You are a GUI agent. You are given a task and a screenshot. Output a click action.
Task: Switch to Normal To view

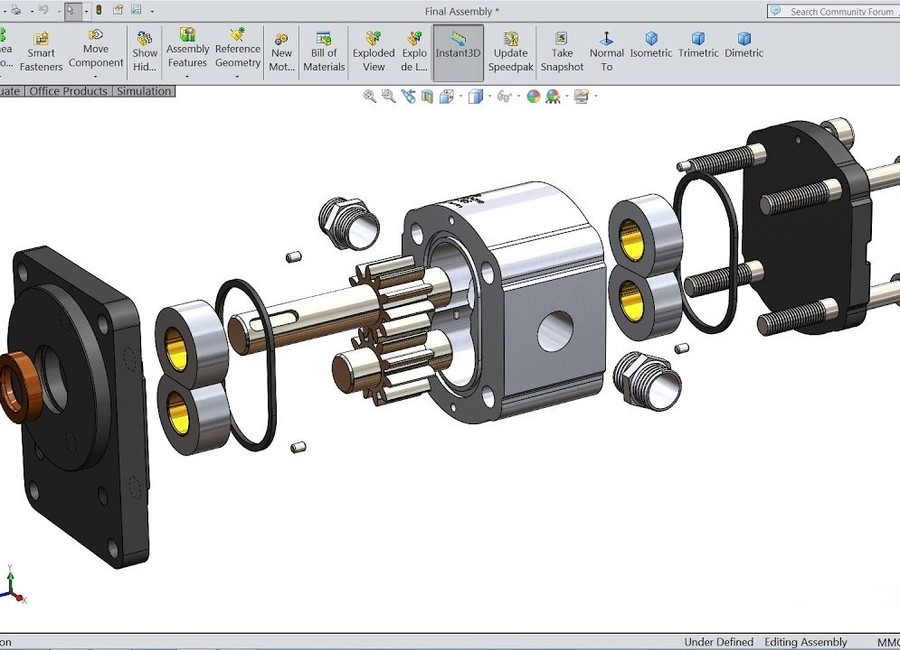point(606,52)
